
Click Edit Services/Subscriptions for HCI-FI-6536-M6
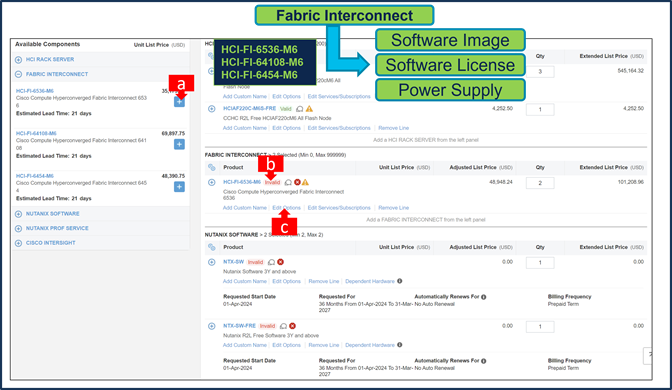click(x=339, y=208)
